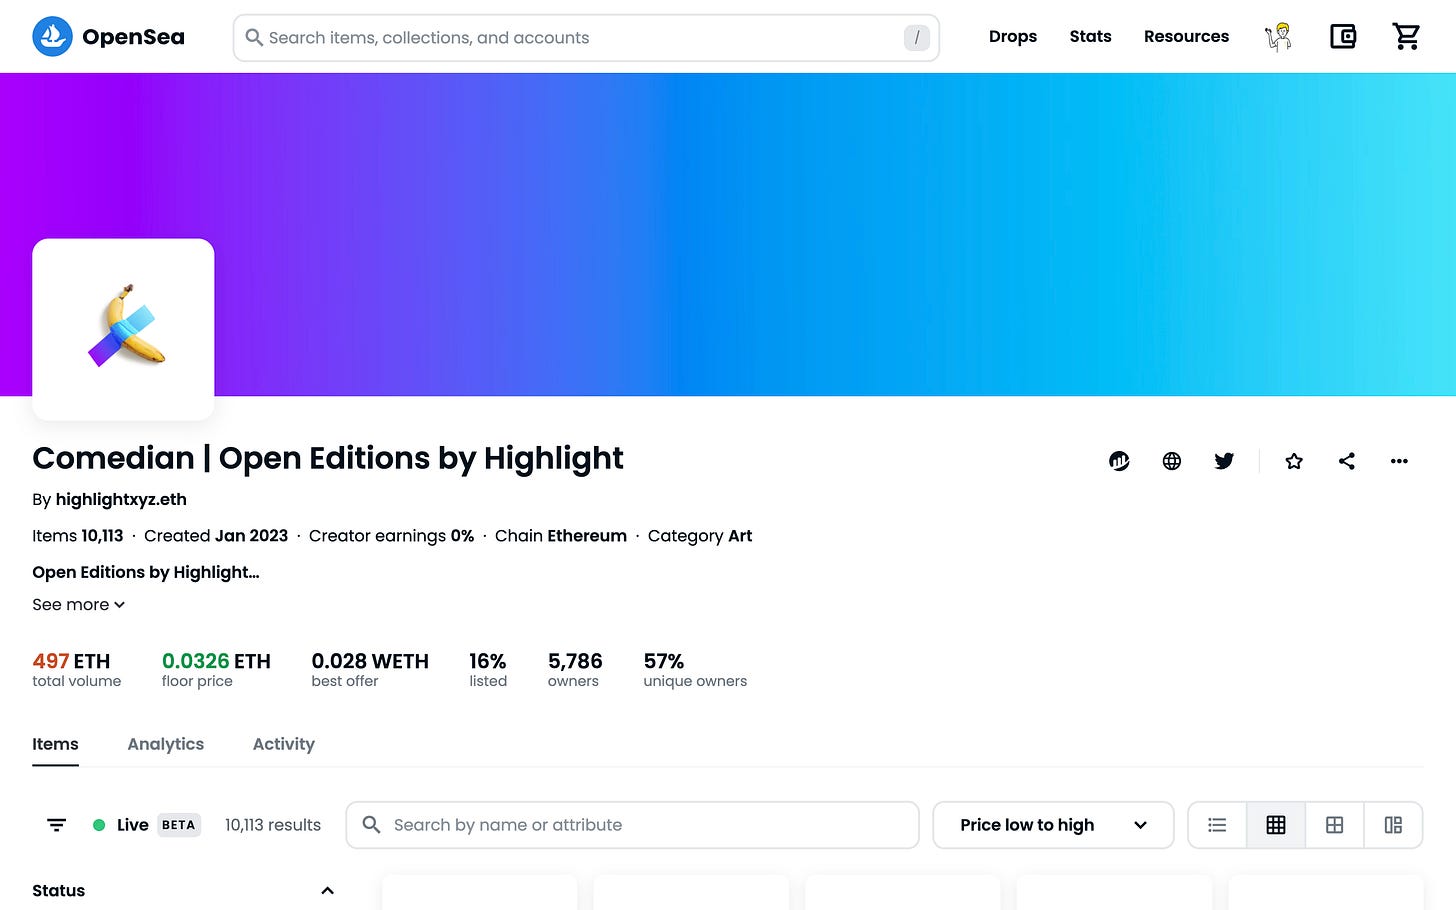Open the collection analytics chart icon
Viewport: 1456px width, 910px height.
(x=1119, y=461)
